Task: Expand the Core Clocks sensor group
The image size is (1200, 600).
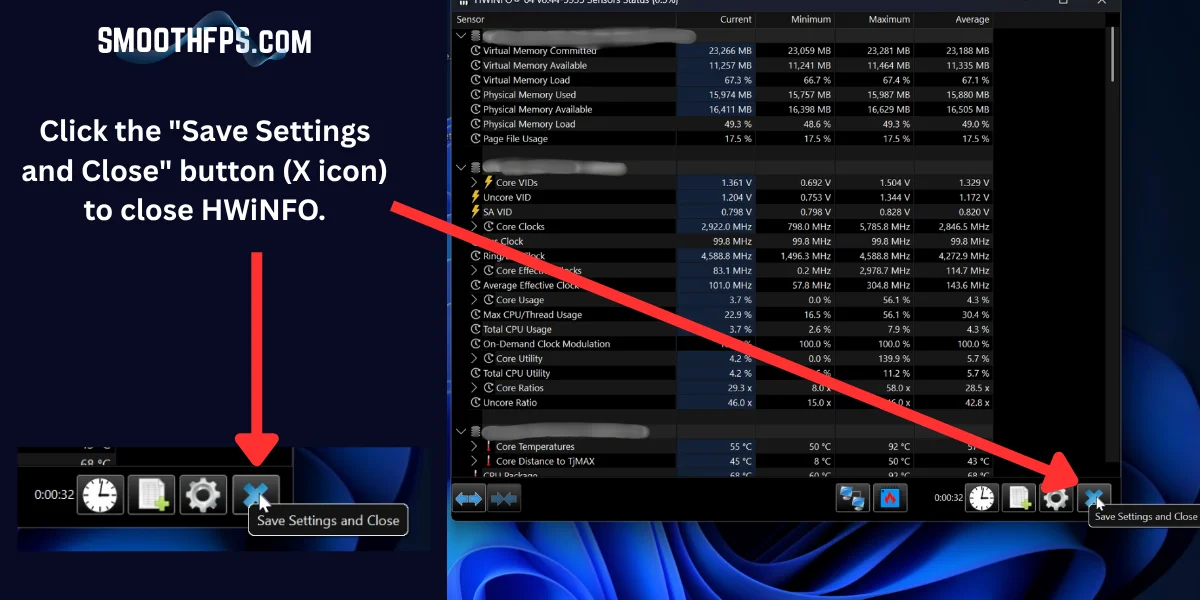Action: pyautogui.click(x=476, y=226)
